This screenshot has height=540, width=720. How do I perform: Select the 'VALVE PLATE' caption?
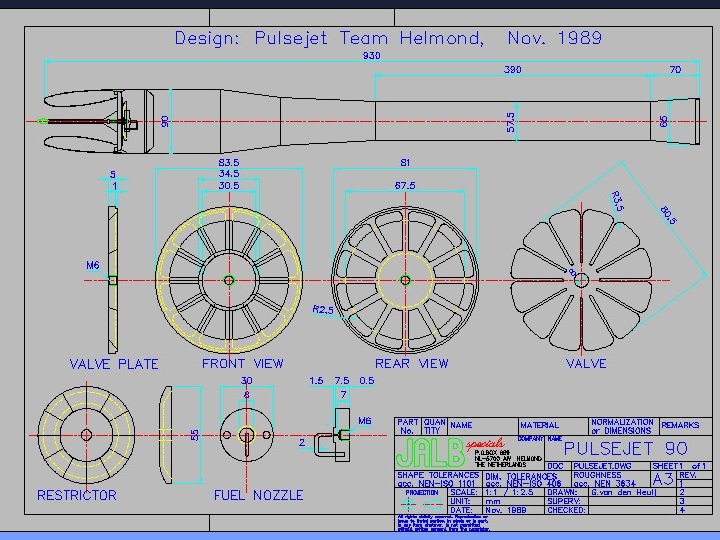114,364
